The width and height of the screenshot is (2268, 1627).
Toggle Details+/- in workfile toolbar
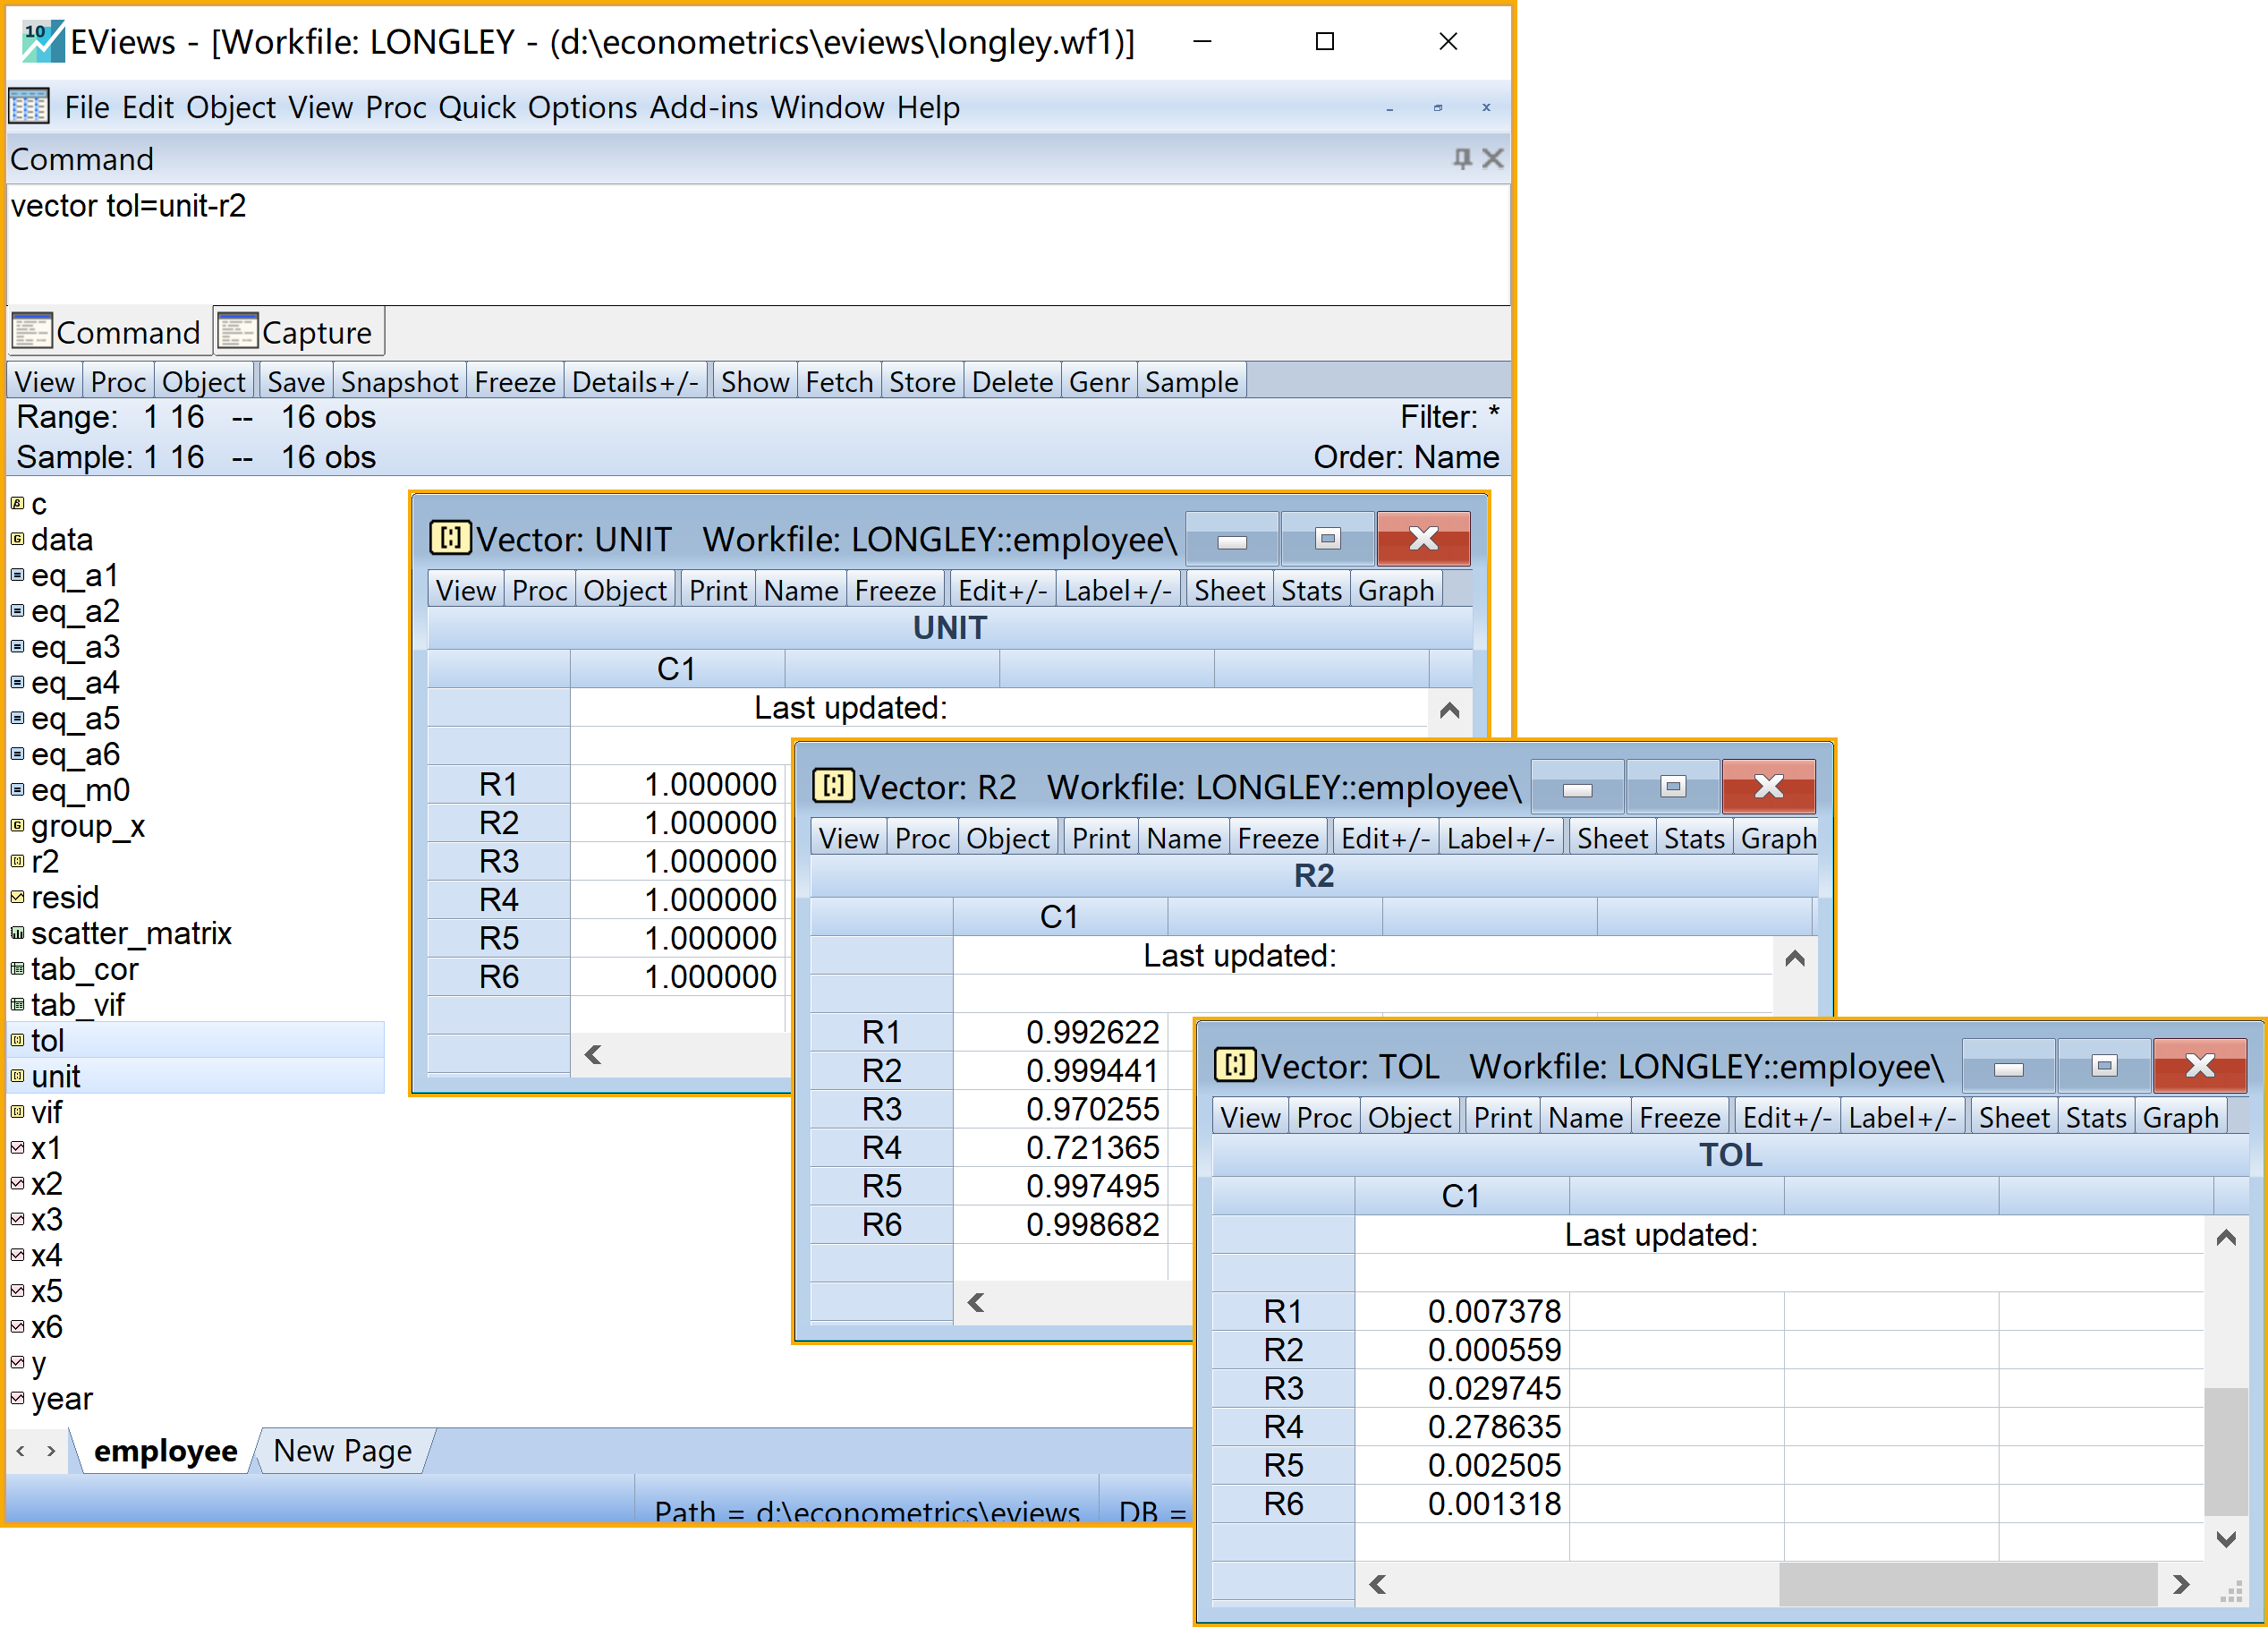coord(634,382)
